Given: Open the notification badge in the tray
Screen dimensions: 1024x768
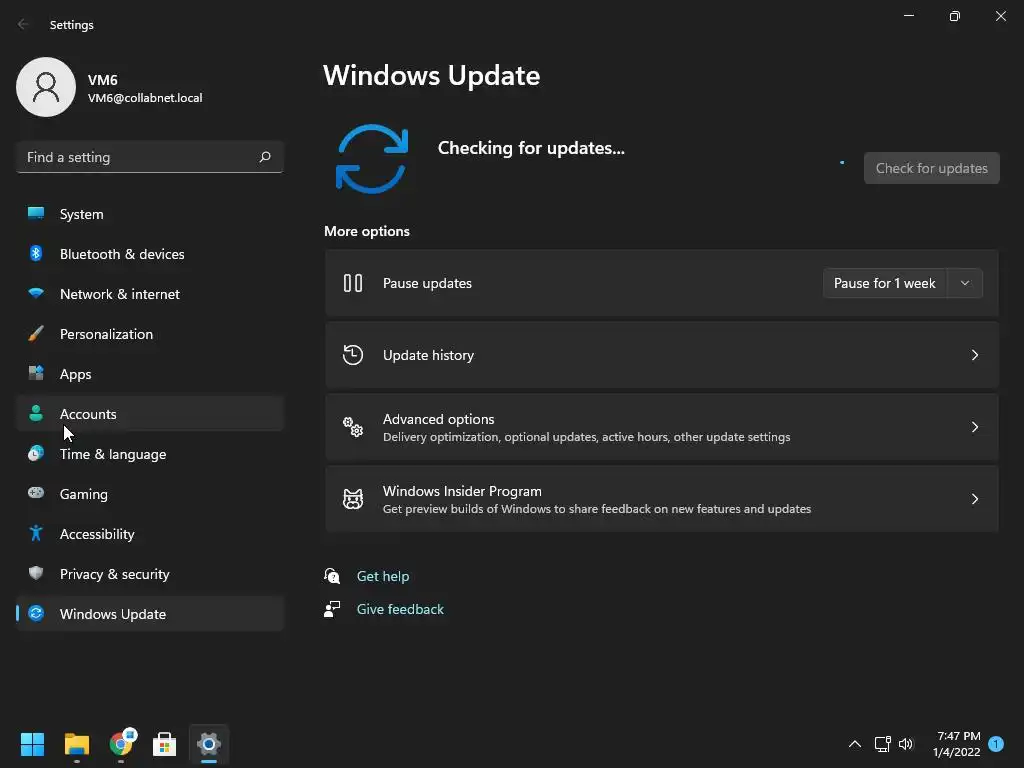Looking at the screenshot, I should (x=996, y=744).
